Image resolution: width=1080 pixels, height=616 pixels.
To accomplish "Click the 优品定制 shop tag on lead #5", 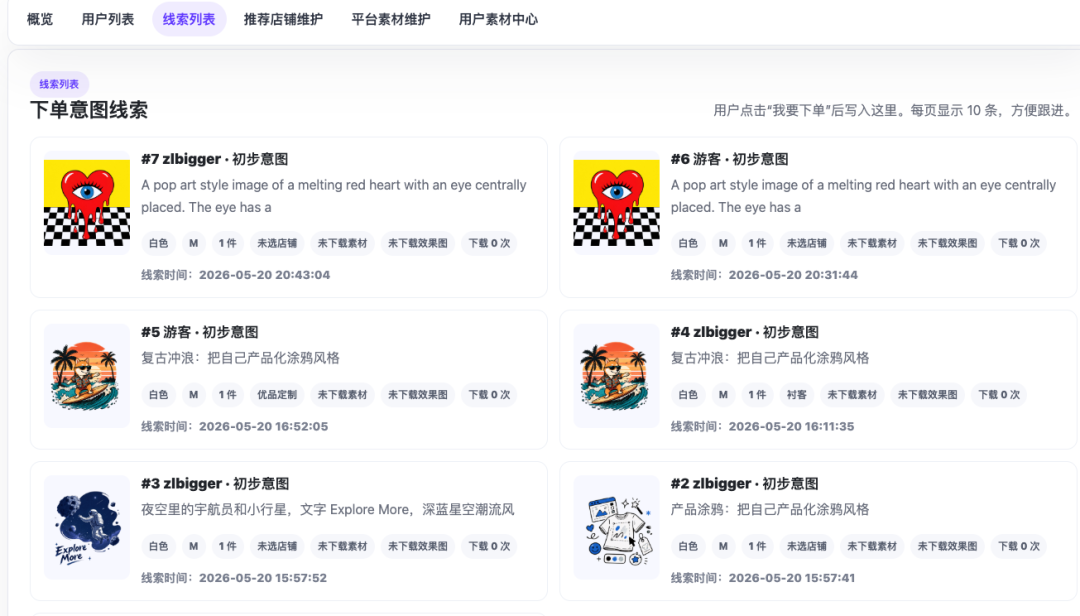I will point(277,395).
